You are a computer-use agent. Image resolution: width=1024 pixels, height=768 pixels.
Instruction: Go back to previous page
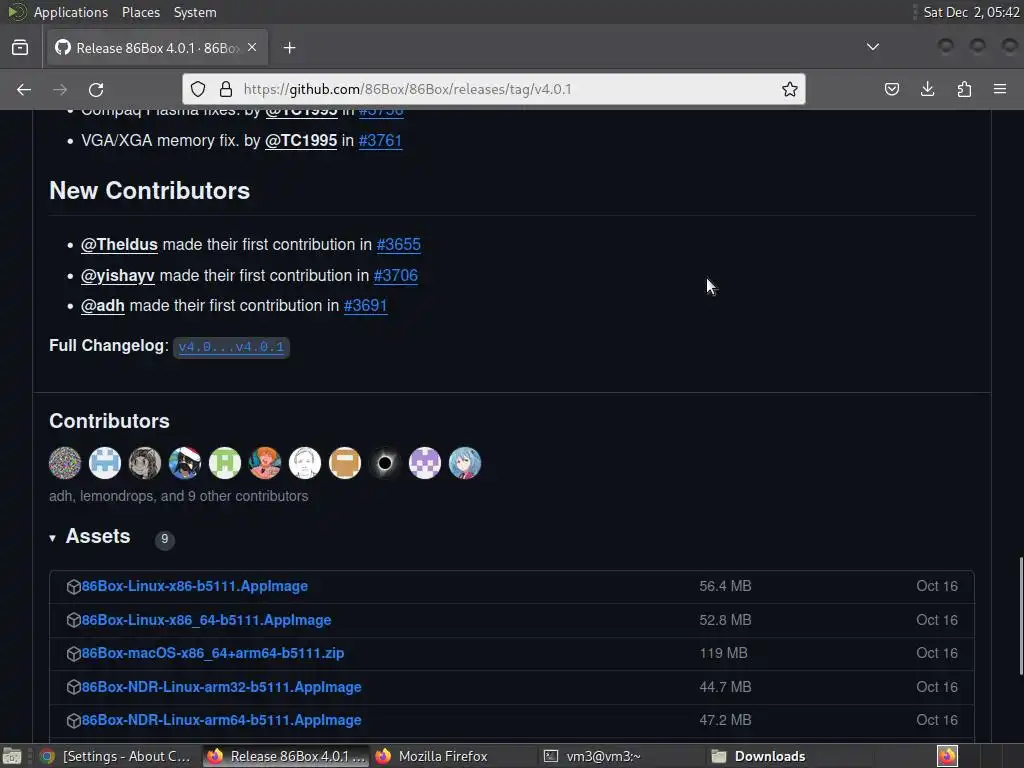(24, 89)
